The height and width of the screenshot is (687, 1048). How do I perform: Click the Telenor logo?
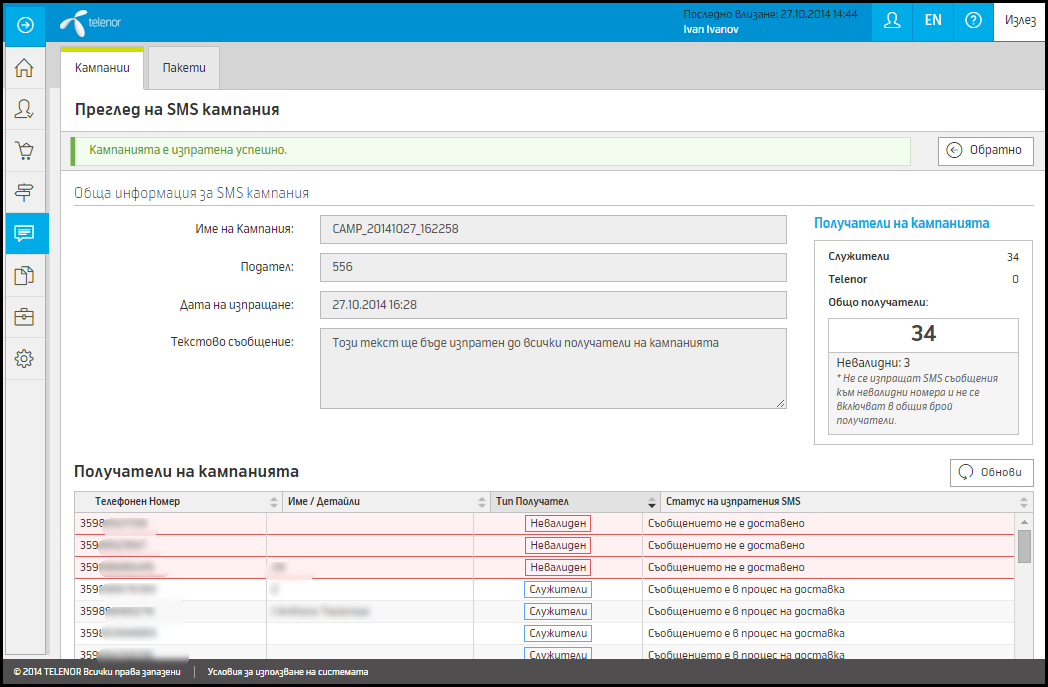pyautogui.click(x=90, y=23)
